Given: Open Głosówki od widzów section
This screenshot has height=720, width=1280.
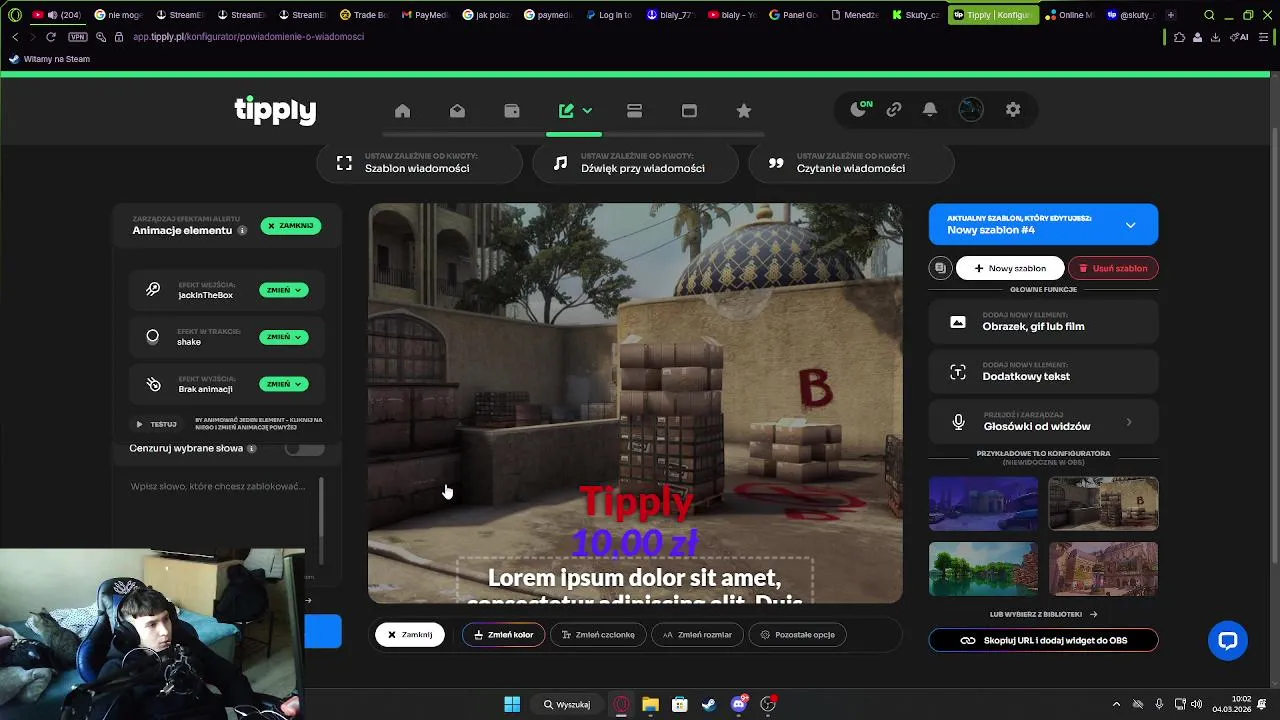Looking at the screenshot, I should tap(1043, 422).
